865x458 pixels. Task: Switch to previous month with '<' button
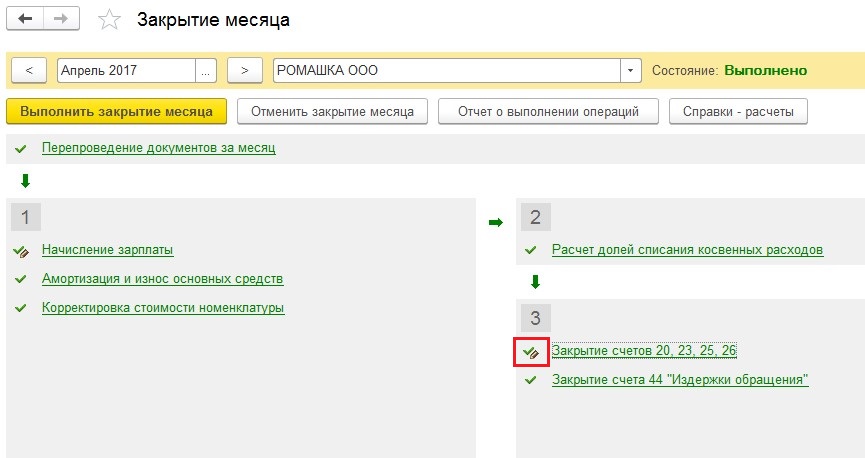[29, 71]
